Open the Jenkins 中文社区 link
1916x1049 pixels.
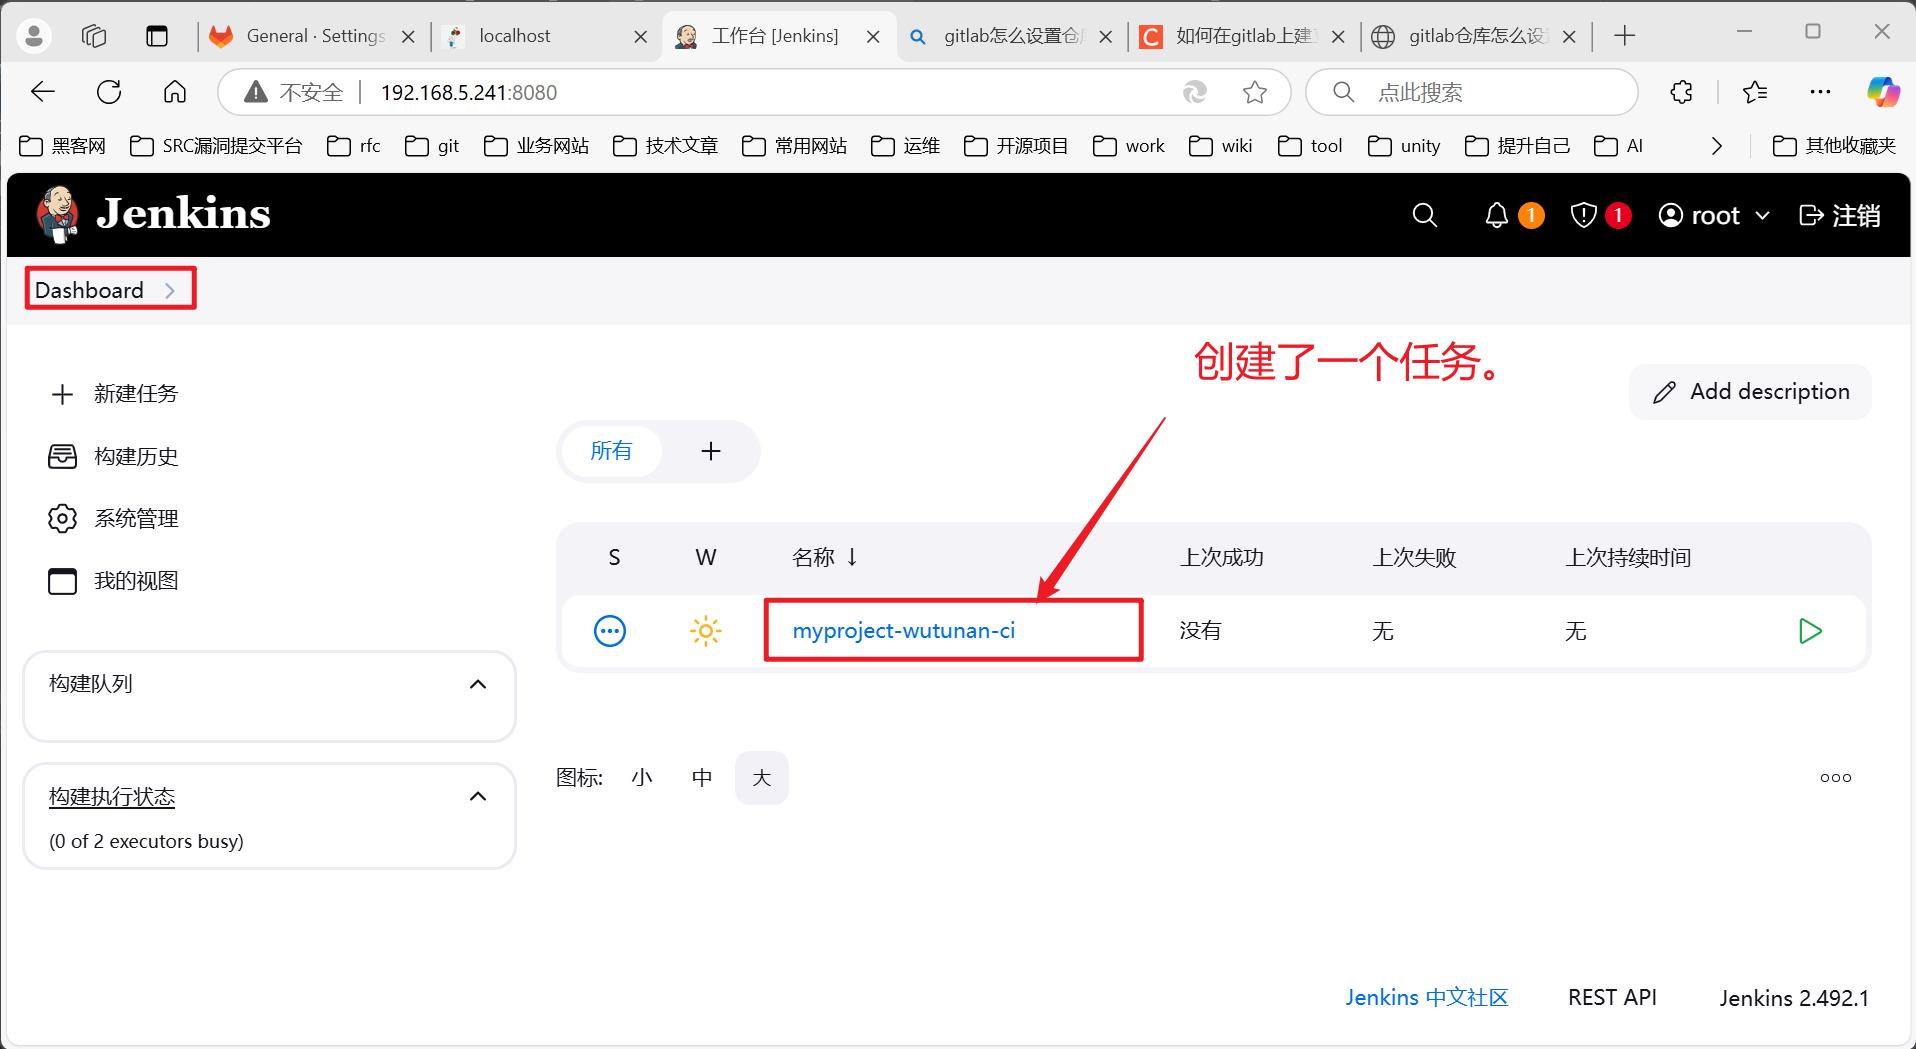click(x=1426, y=998)
